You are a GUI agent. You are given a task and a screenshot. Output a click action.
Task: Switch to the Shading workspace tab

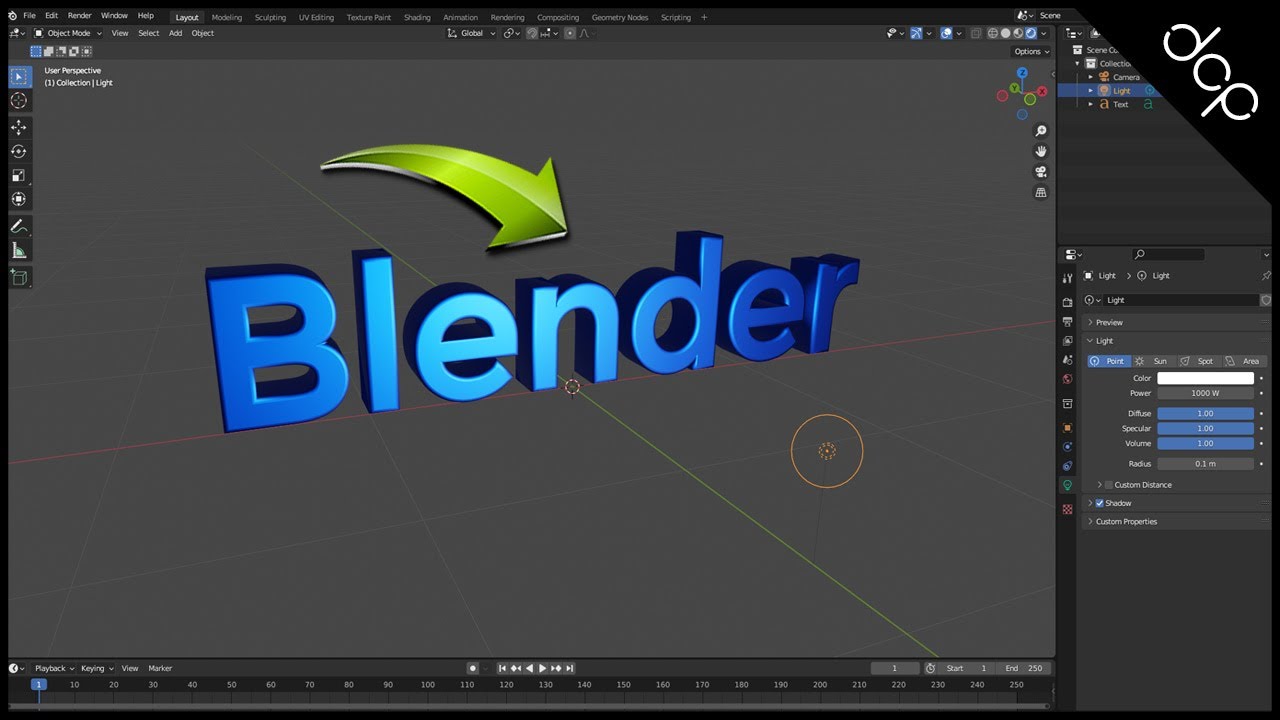(417, 17)
